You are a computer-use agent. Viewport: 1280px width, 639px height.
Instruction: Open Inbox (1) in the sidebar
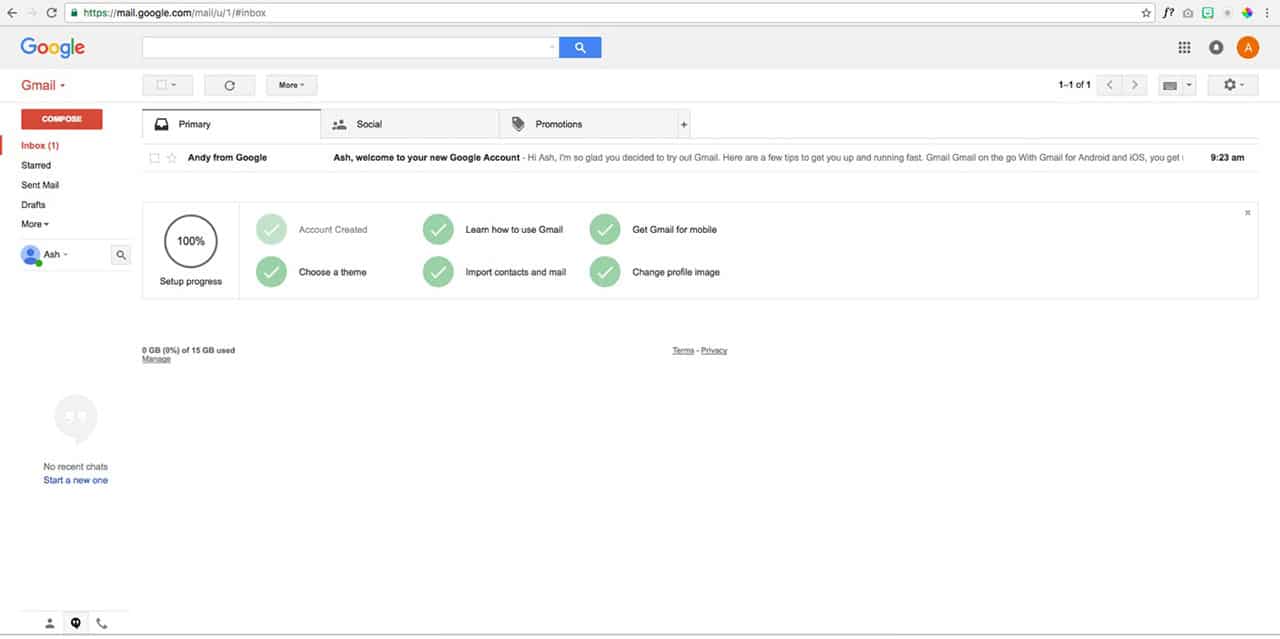(x=40, y=146)
